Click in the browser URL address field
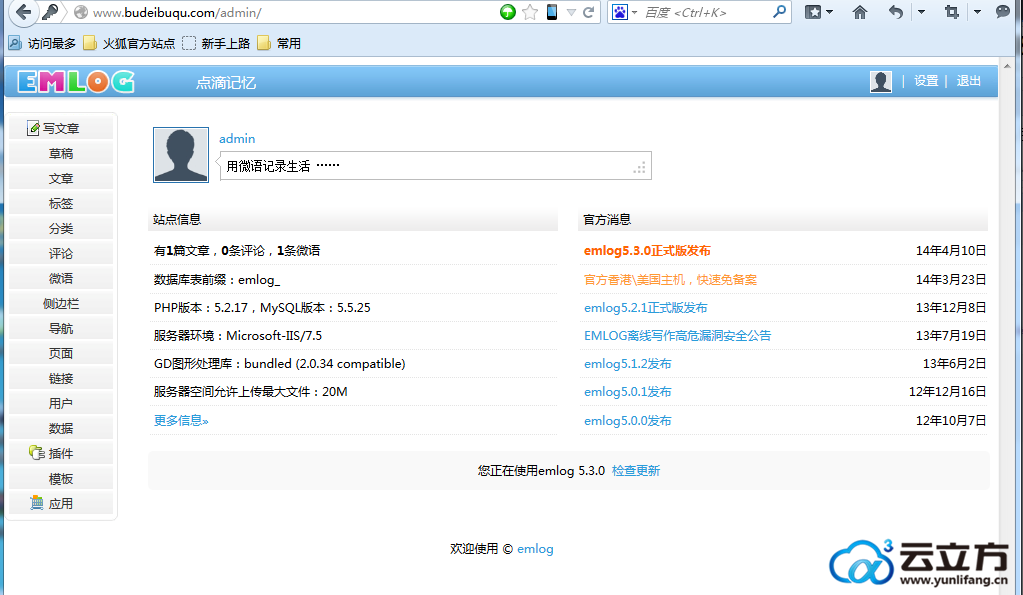Image resolution: width=1023 pixels, height=595 pixels. [x=294, y=12]
